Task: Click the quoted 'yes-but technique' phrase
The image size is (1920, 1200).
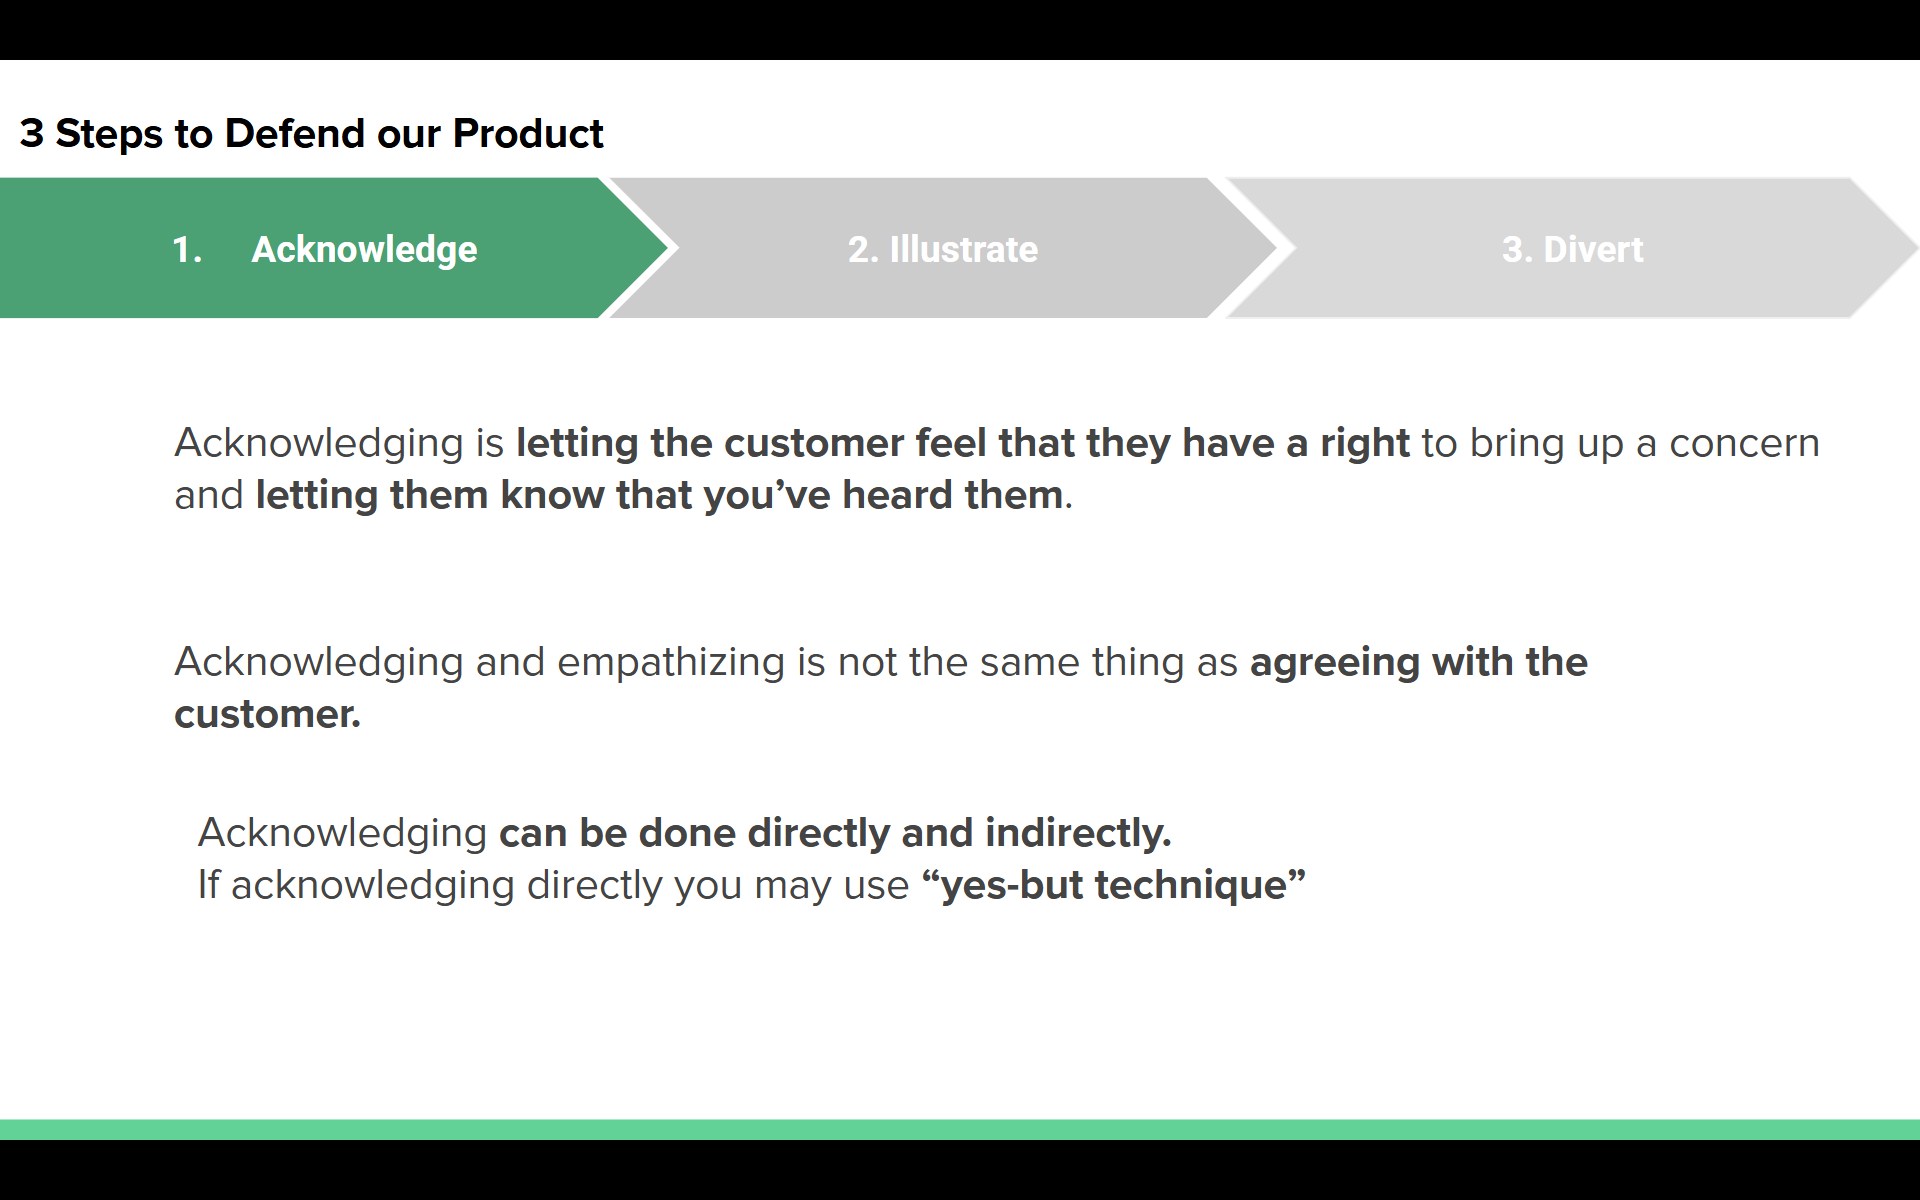Action: pyautogui.click(x=1113, y=885)
